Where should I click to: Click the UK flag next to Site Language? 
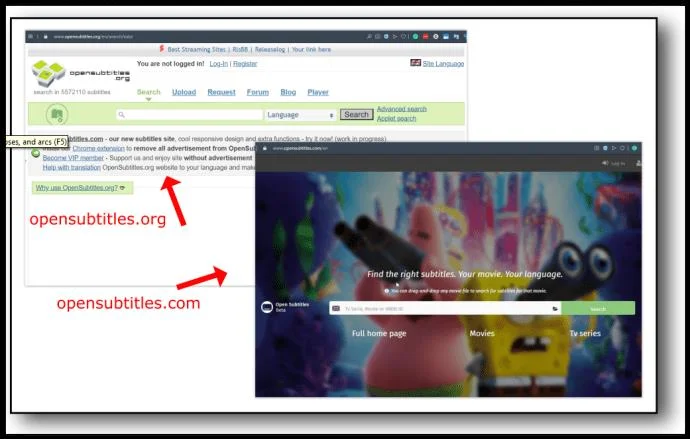[x=415, y=63]
